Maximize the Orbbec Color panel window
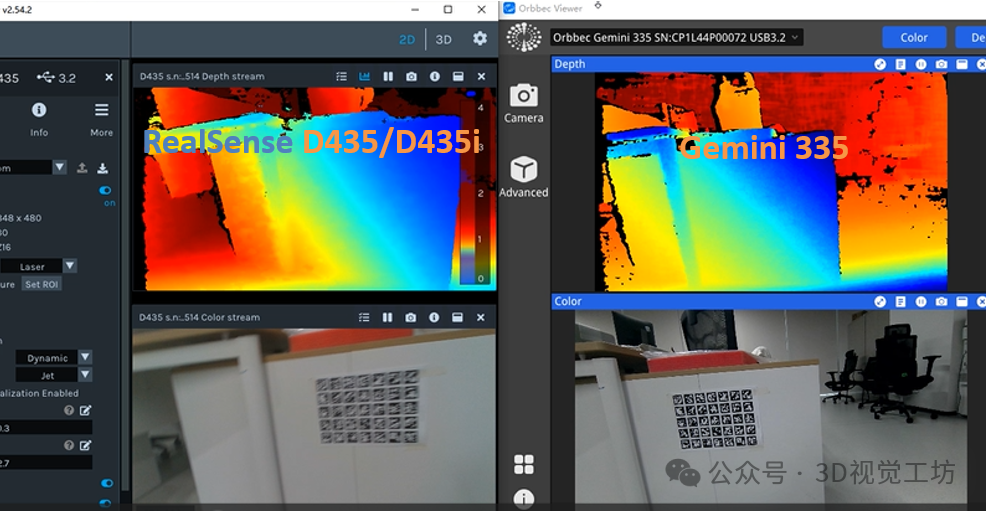This screenshot has height=511, width=986. 961,302
